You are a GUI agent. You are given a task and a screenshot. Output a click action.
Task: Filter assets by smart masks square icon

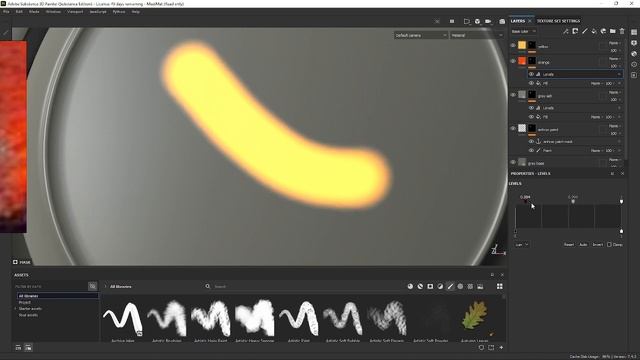pos(430,287)
